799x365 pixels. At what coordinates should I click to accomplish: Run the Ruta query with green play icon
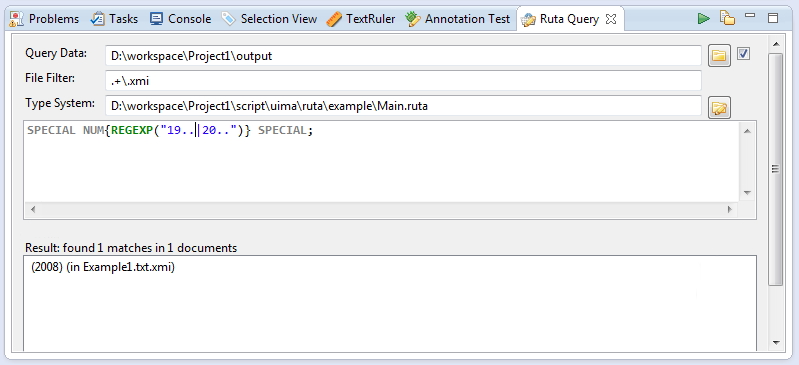[704, 19]
